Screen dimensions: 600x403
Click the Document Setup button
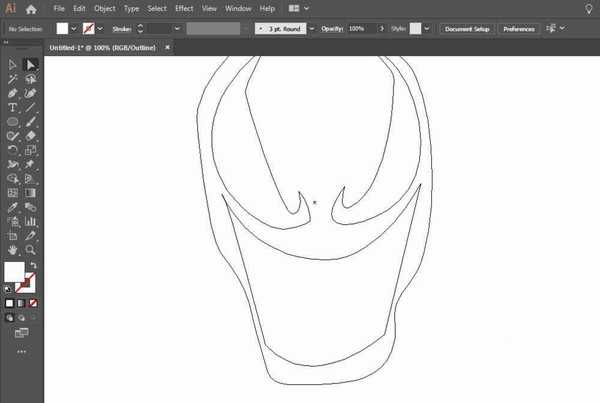(467, 29)
